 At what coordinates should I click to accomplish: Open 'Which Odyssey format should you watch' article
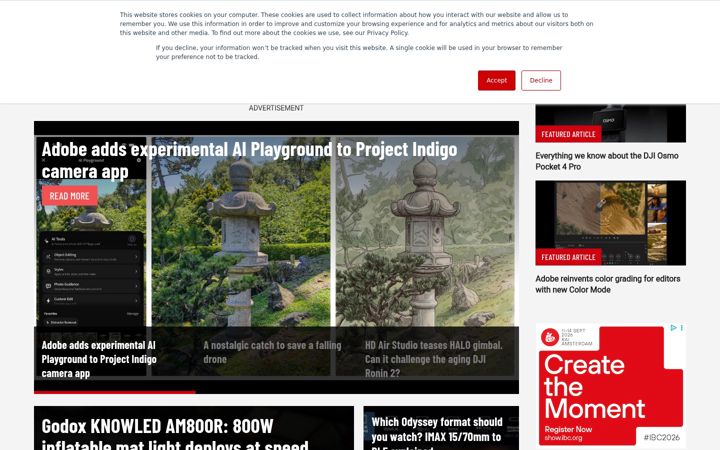(437, 433)
